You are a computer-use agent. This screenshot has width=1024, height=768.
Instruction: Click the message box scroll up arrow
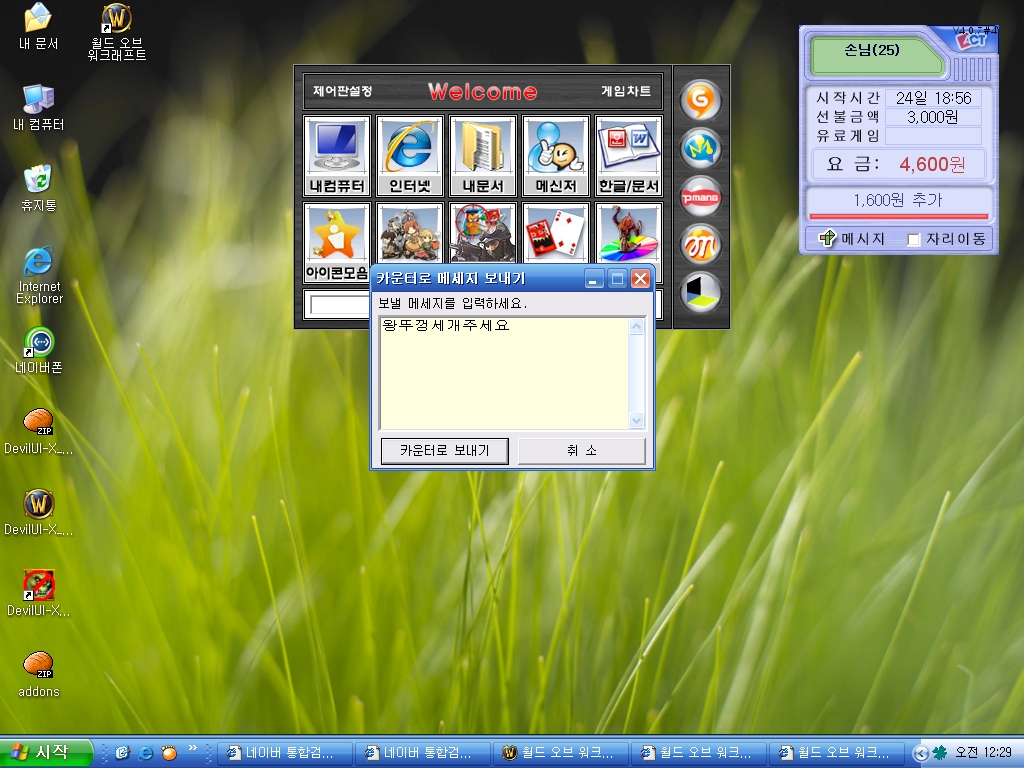point(637,326)
